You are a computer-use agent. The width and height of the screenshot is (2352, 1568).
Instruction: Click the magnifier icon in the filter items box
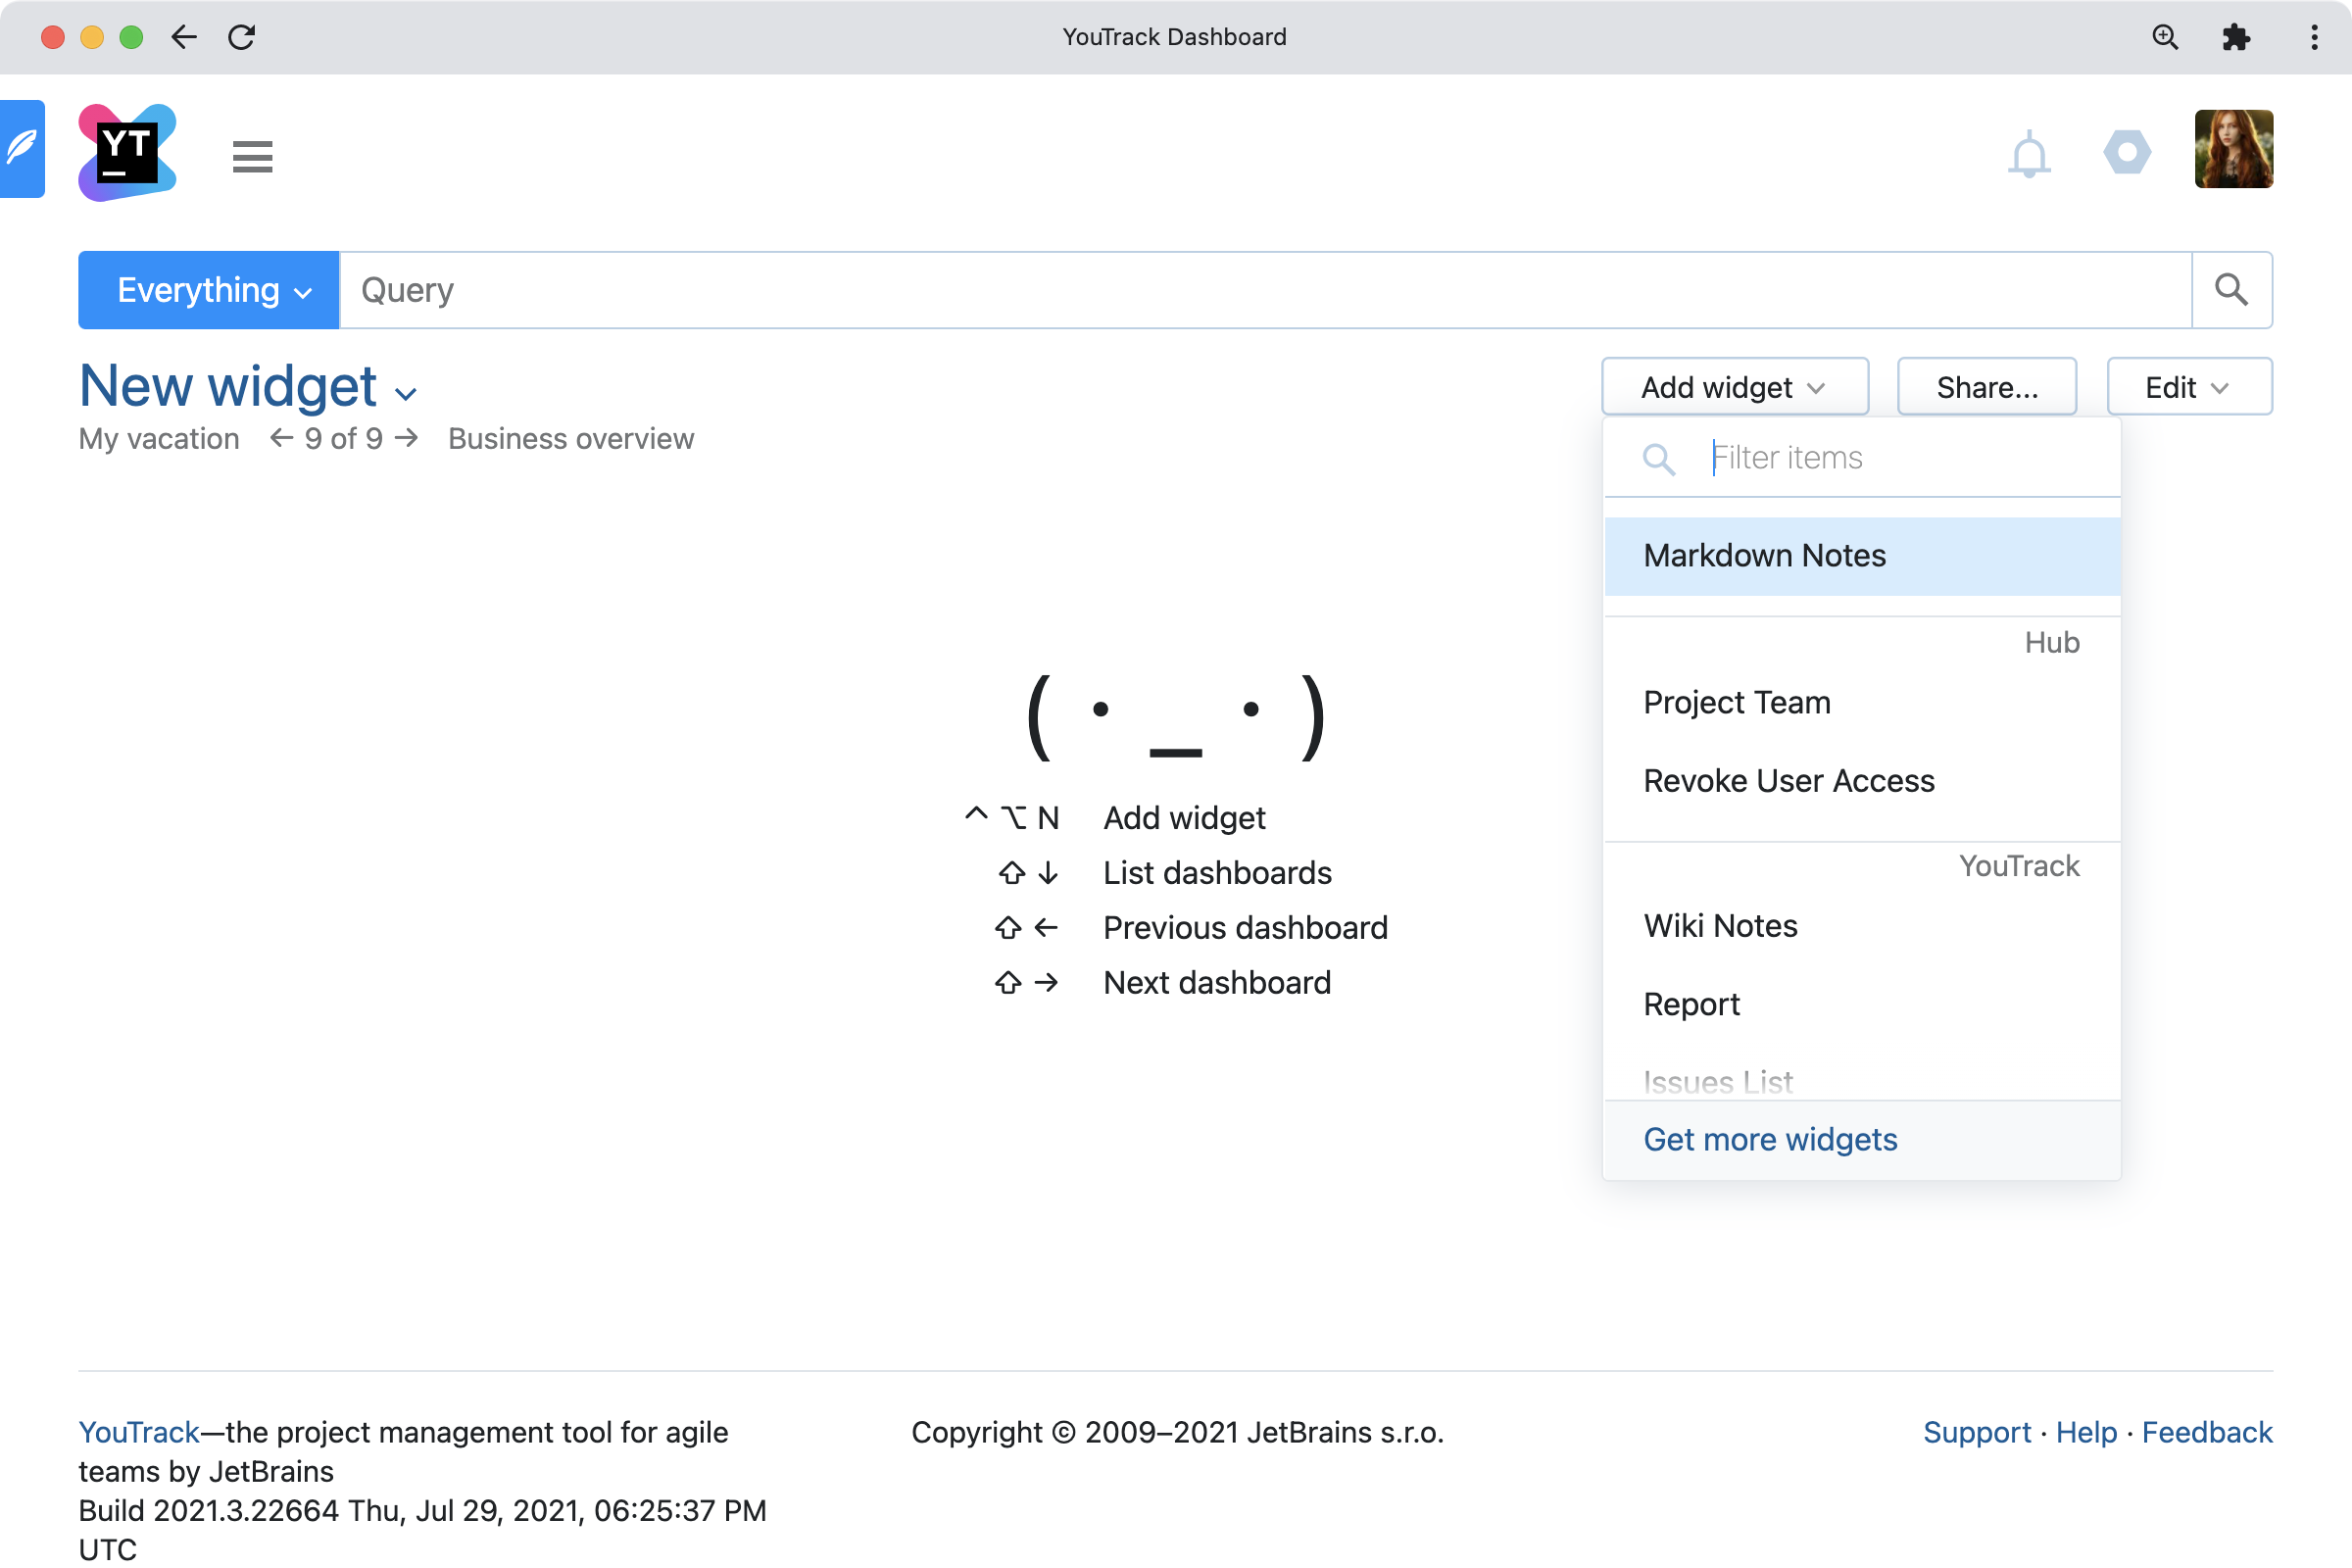click(1659, 459)
